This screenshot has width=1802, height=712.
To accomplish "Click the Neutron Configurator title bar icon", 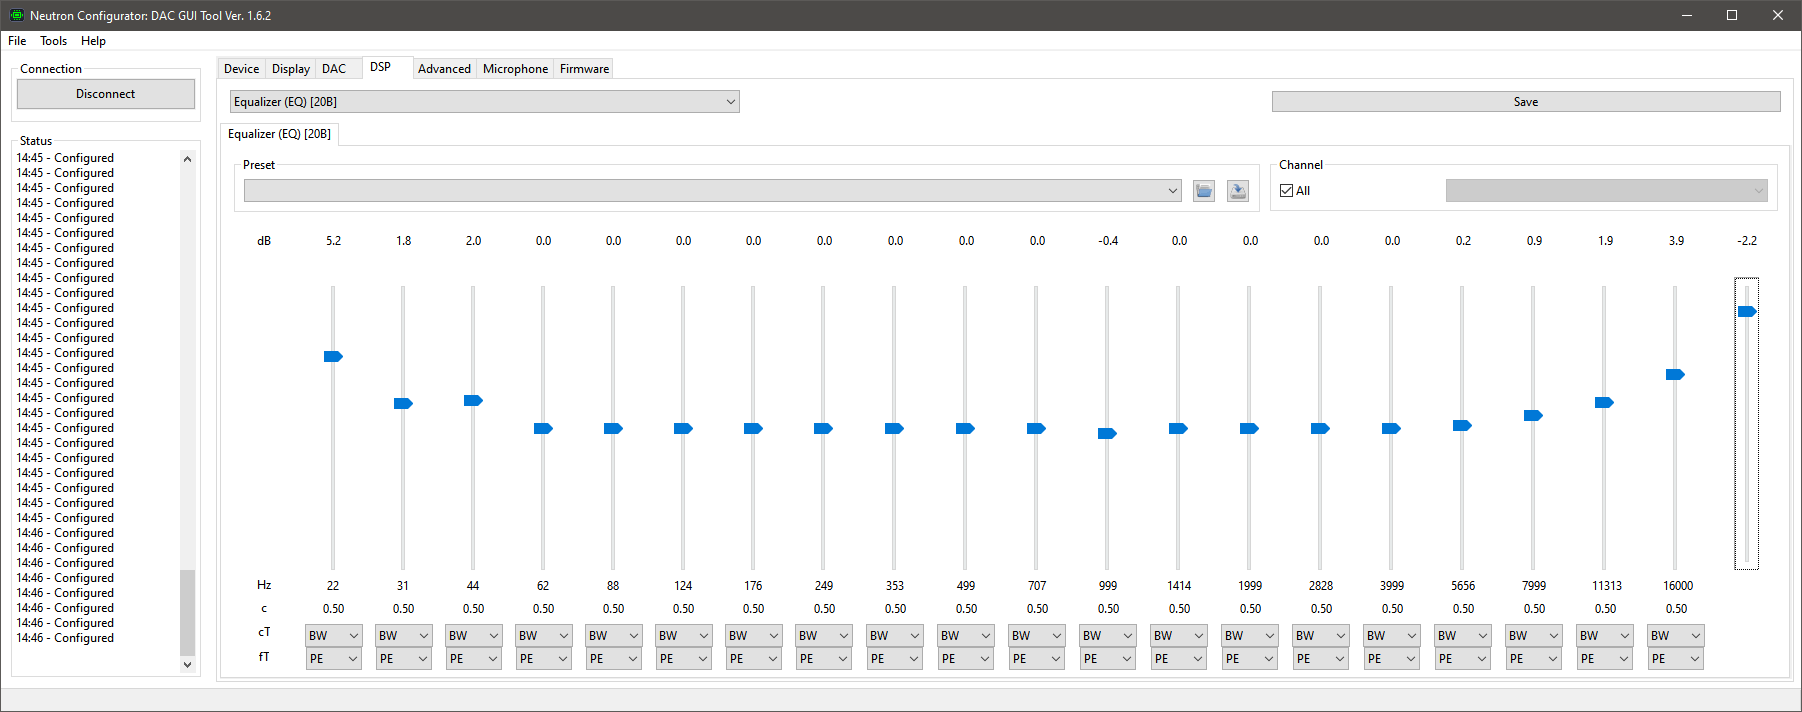I will pos(16,15).
